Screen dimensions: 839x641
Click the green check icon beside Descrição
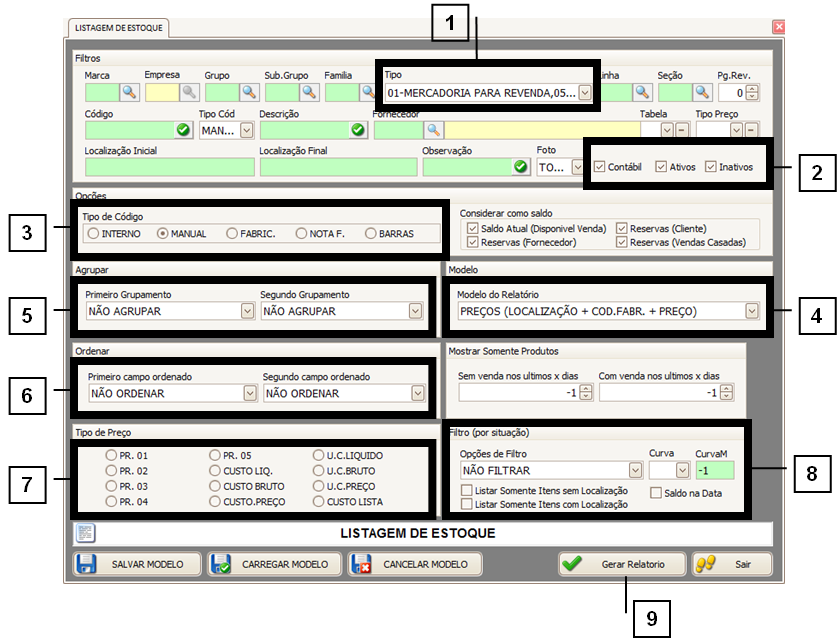pos(358,130)
